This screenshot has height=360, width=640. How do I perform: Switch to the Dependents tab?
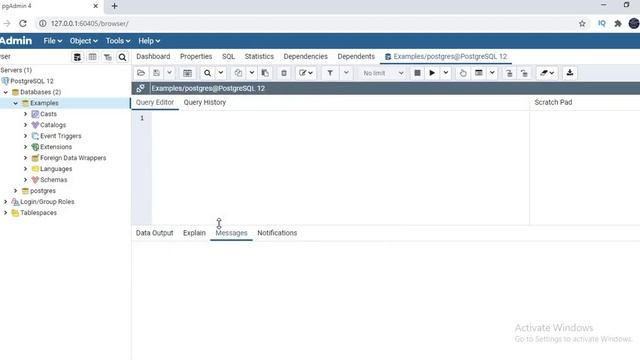coord(356,56)
